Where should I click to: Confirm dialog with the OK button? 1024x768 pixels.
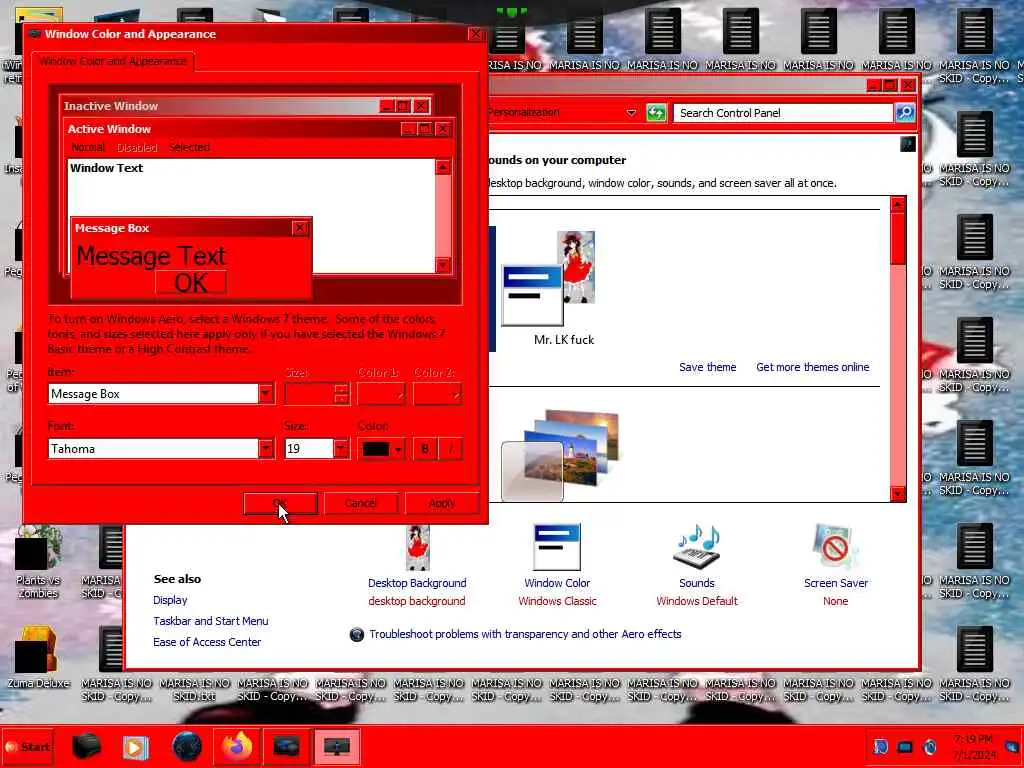280,504
